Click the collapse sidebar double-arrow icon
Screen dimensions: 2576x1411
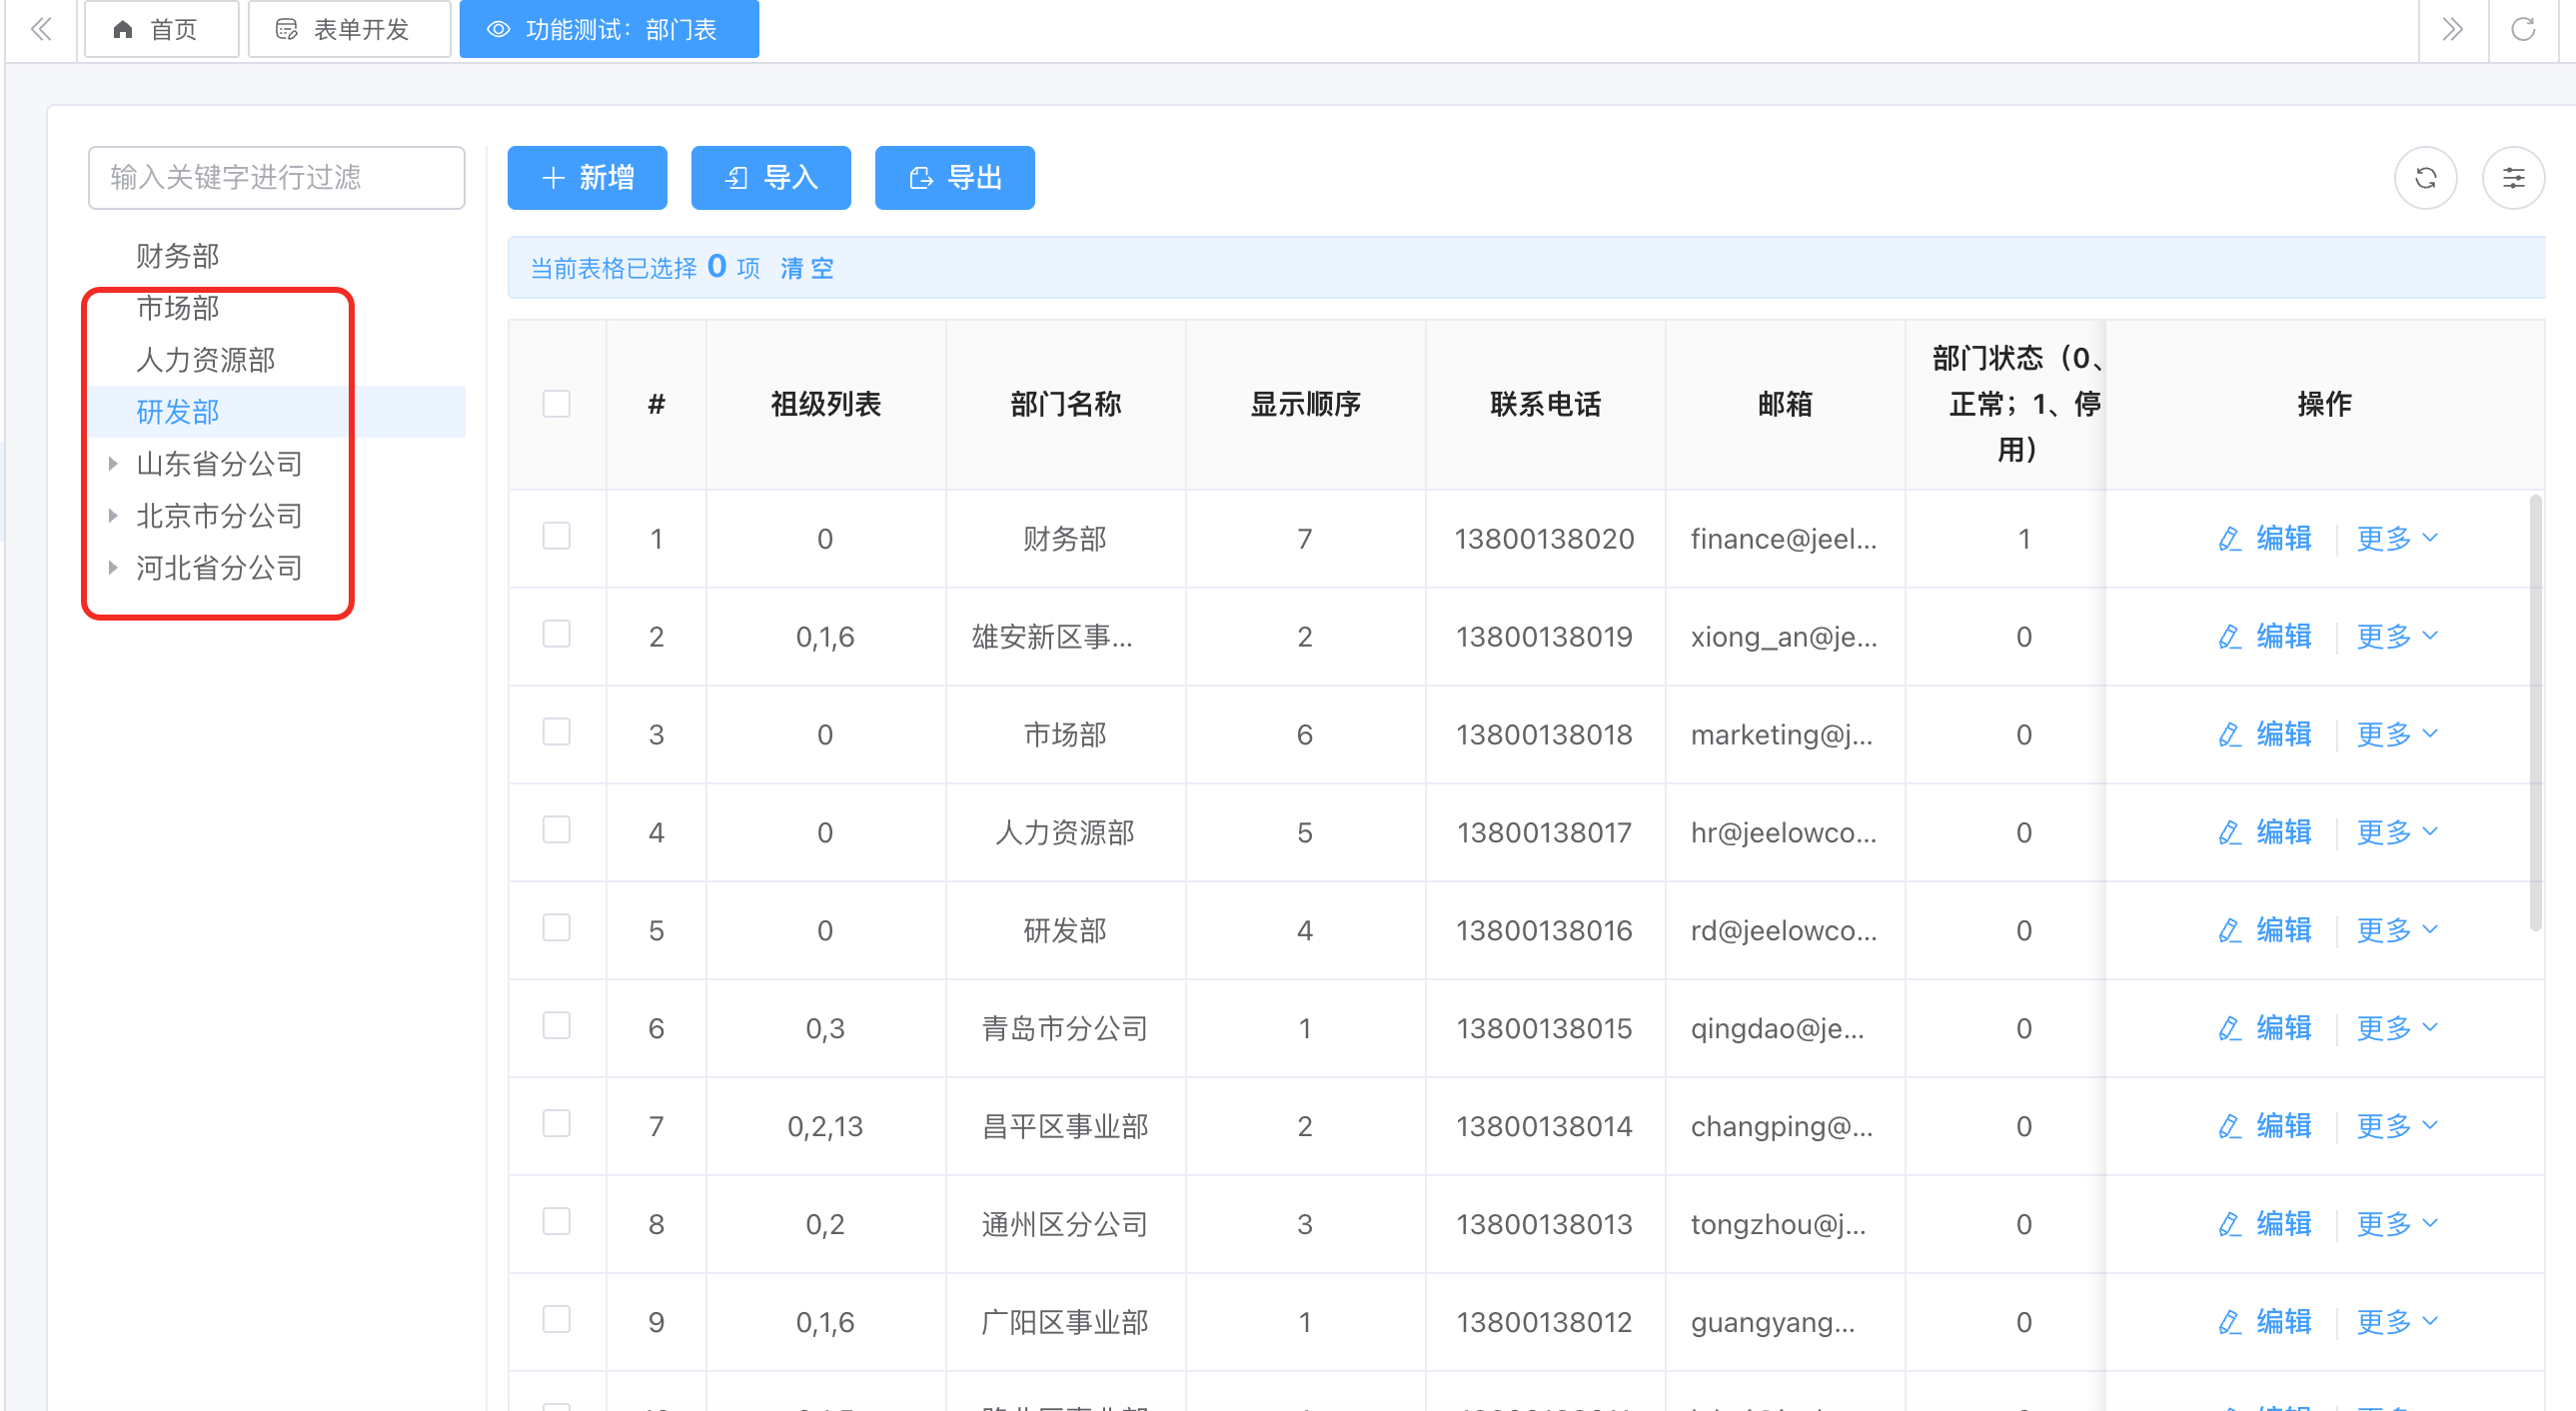[x=41, y=29]
